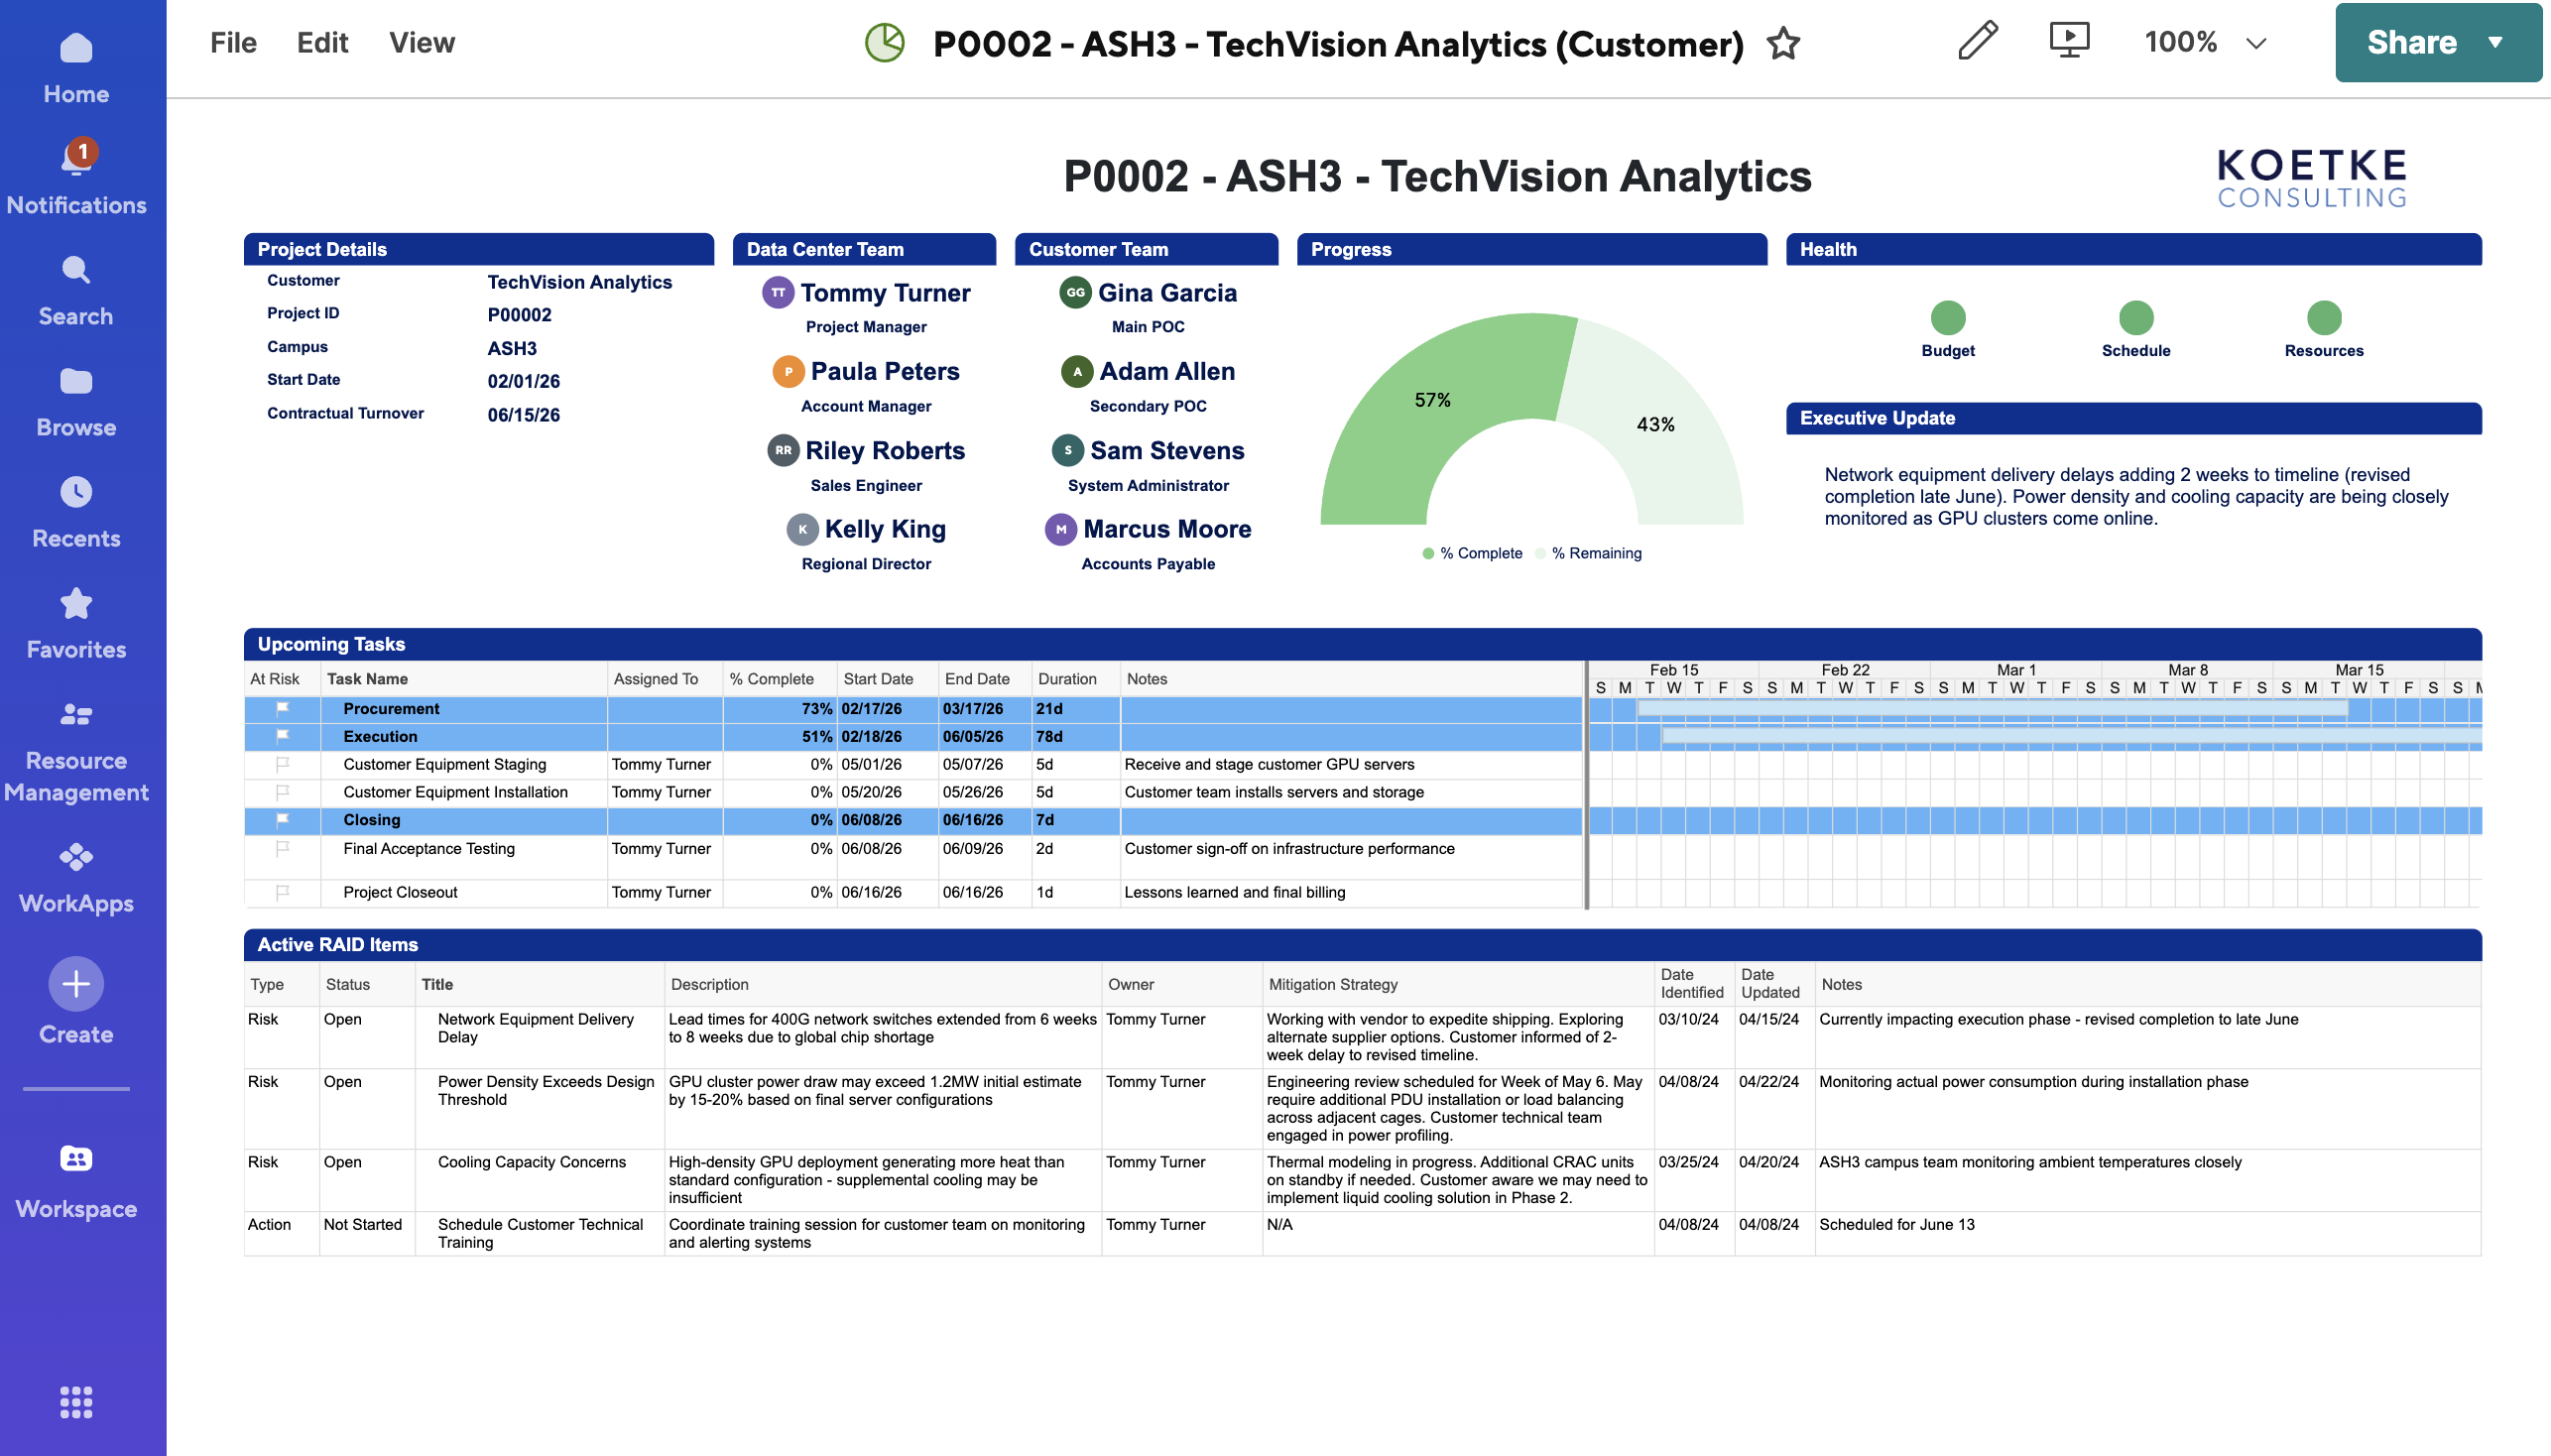This screenshot has width=2551, height=1456.
Task: Click the Search magnifier in sidebar
Action: click(x=76, y=270)
